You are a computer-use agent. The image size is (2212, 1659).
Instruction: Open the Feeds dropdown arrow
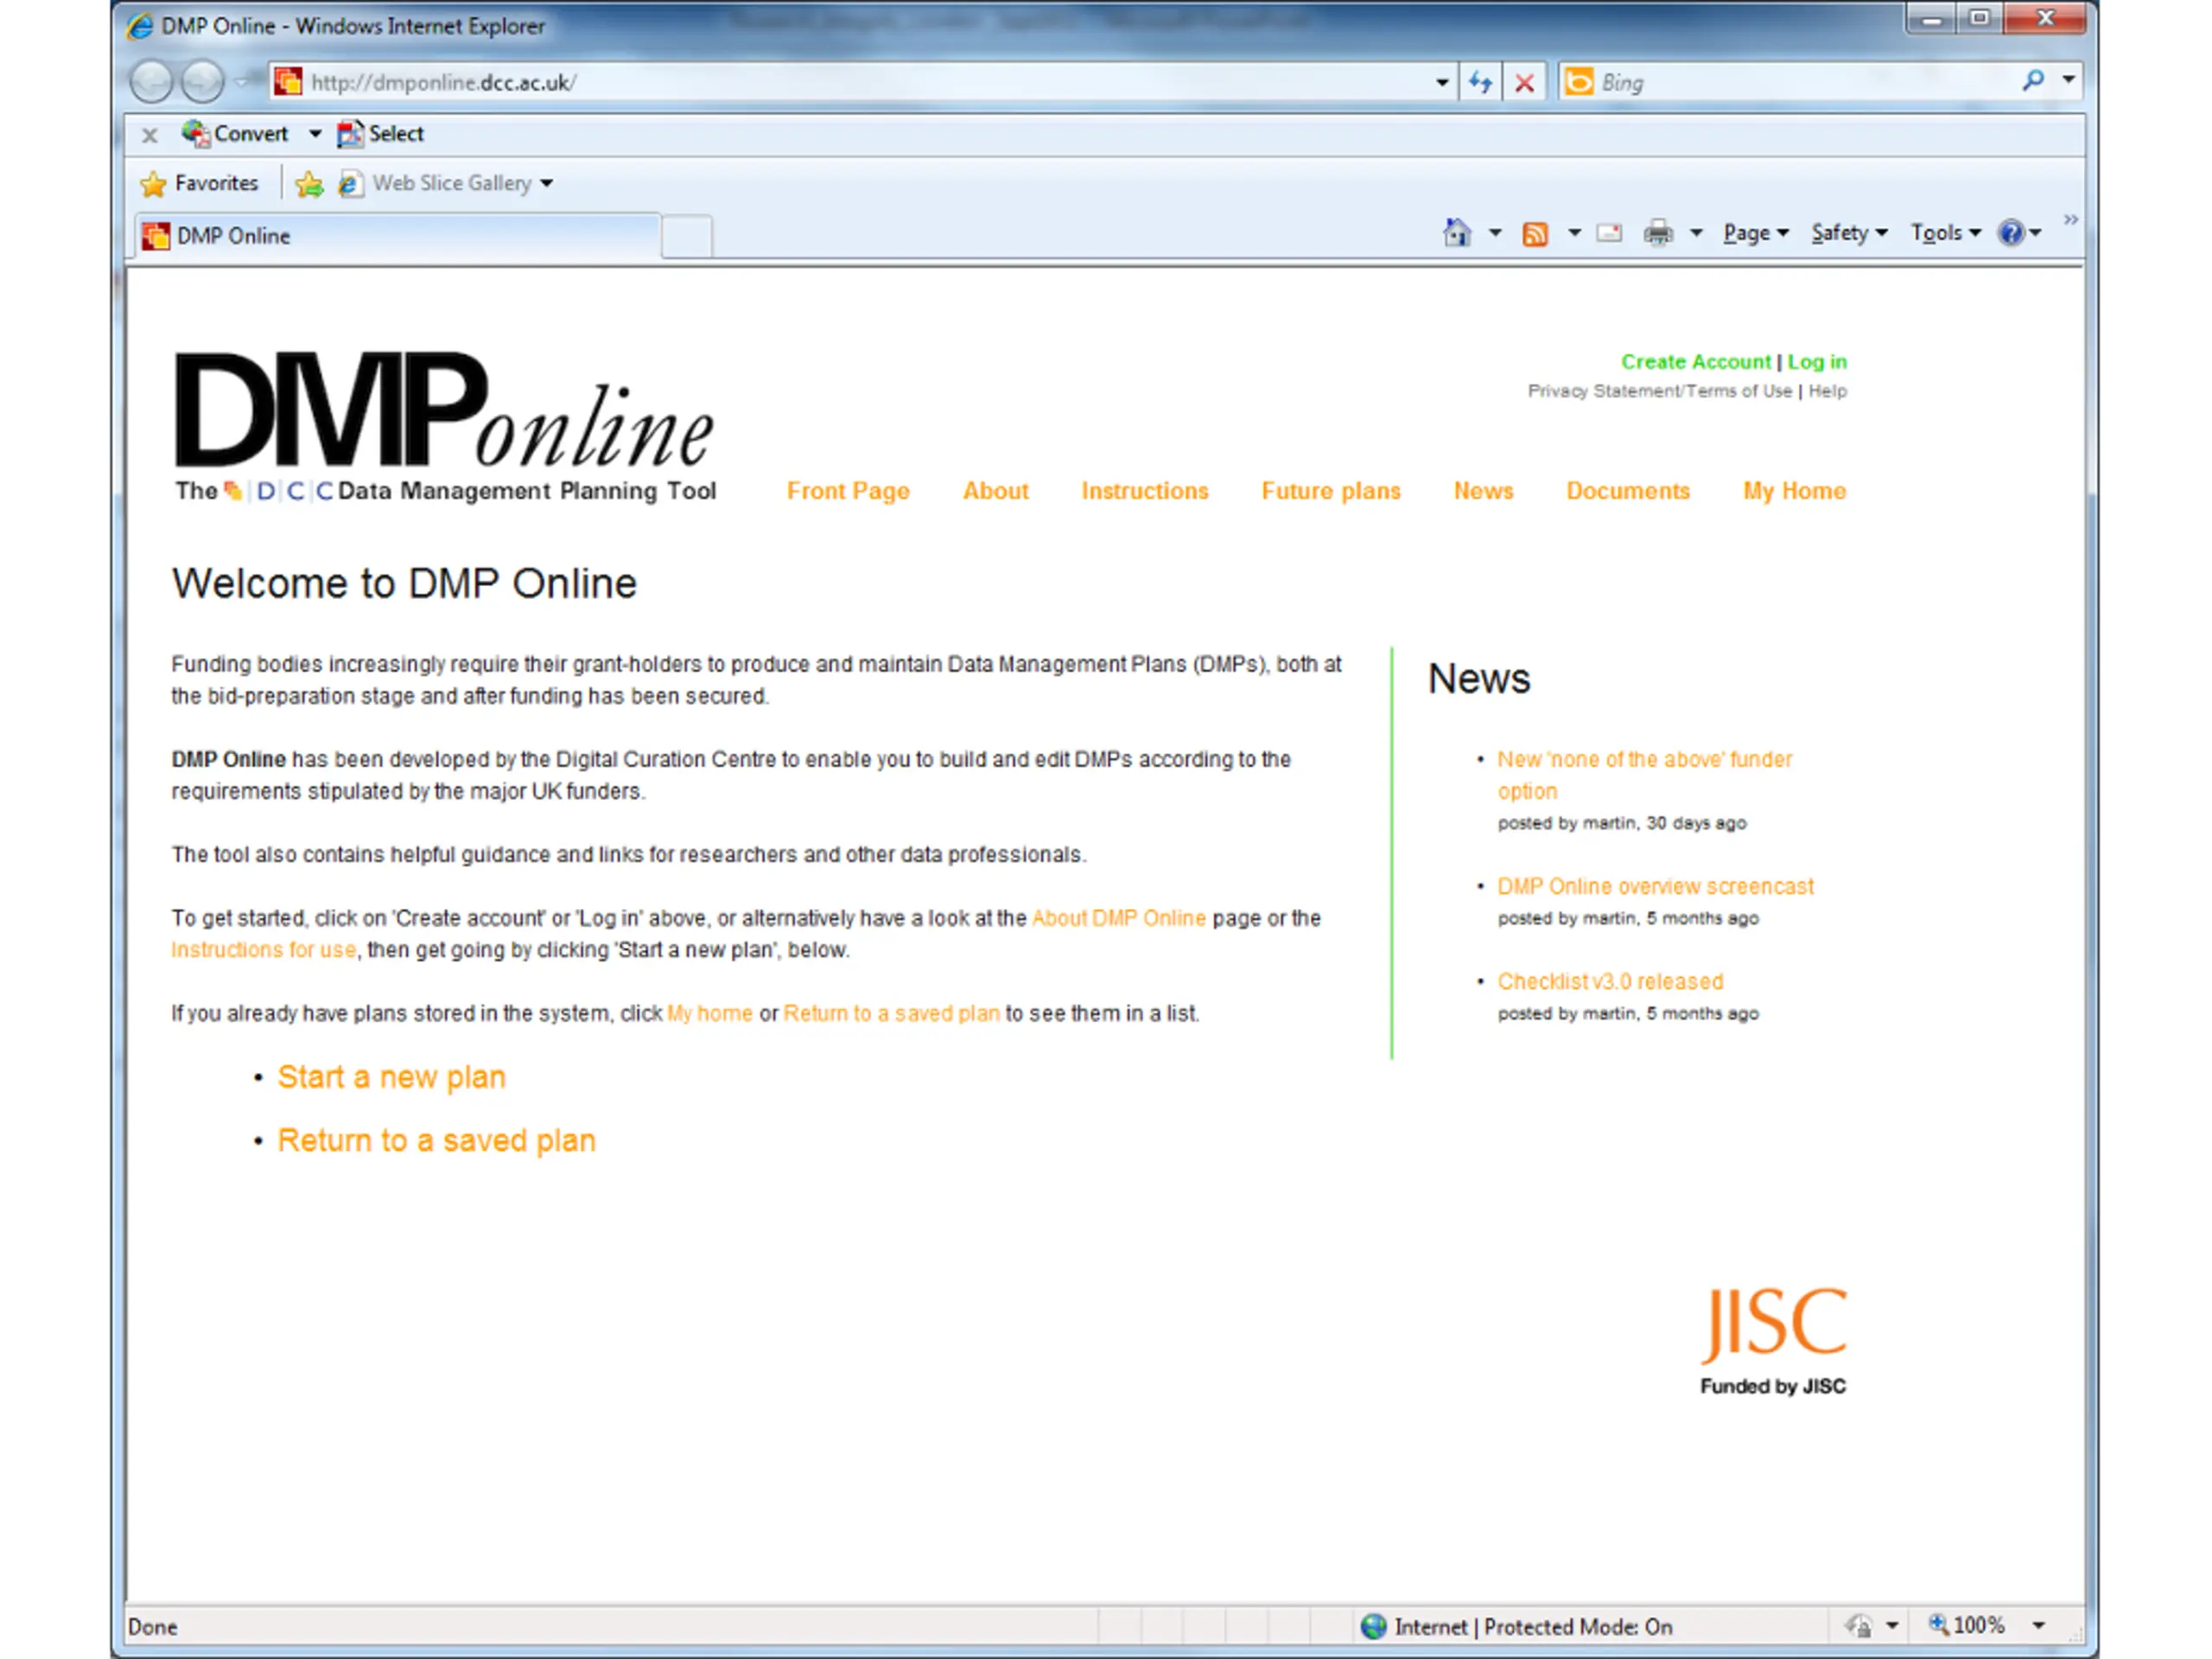[1574, 233]
